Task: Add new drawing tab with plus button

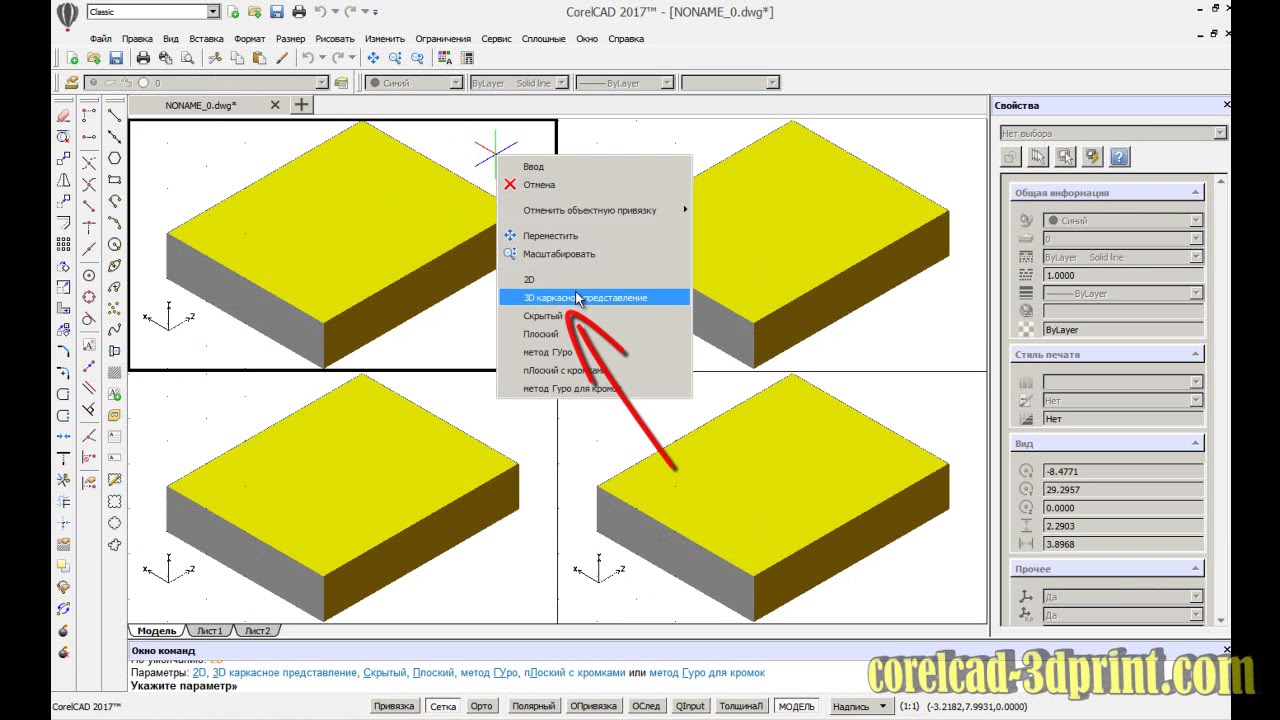Action: [x=301, y=104]
